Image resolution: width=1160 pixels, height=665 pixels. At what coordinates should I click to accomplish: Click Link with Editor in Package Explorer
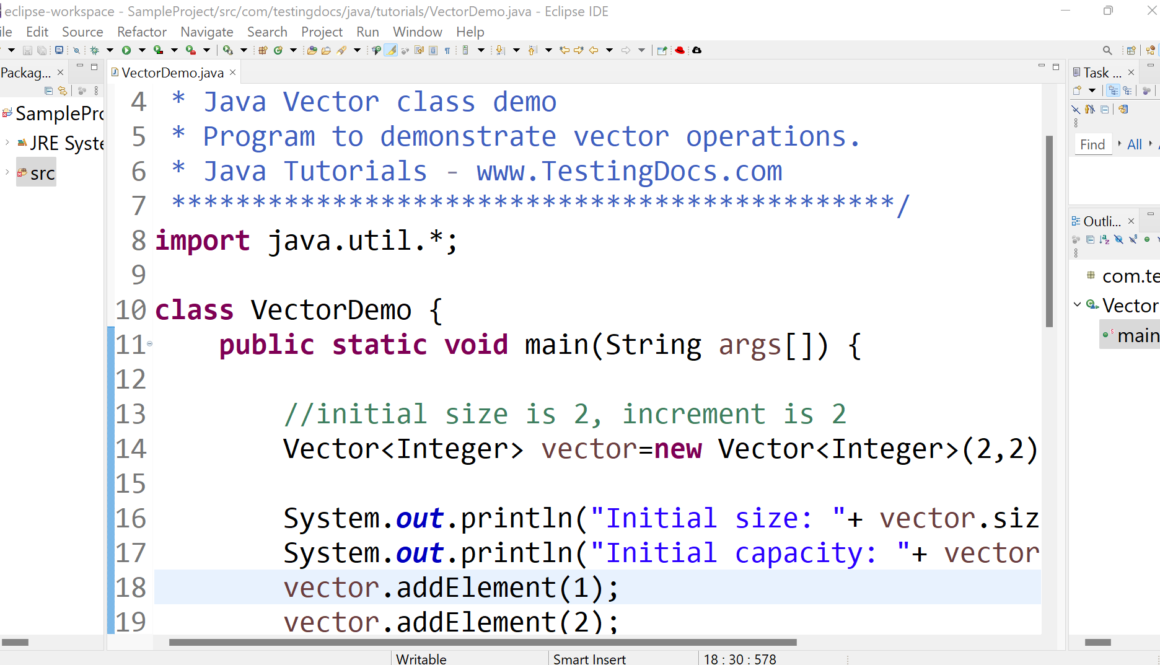[61, 91]
